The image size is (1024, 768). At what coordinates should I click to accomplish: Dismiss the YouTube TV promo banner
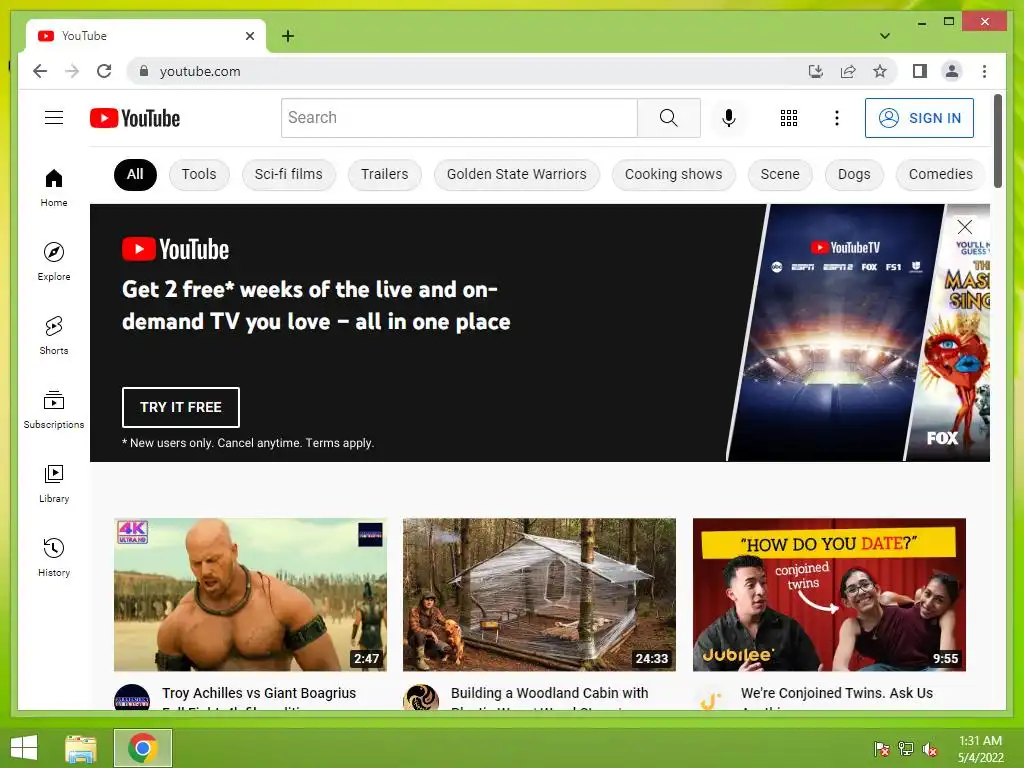[x=965, y=227]
